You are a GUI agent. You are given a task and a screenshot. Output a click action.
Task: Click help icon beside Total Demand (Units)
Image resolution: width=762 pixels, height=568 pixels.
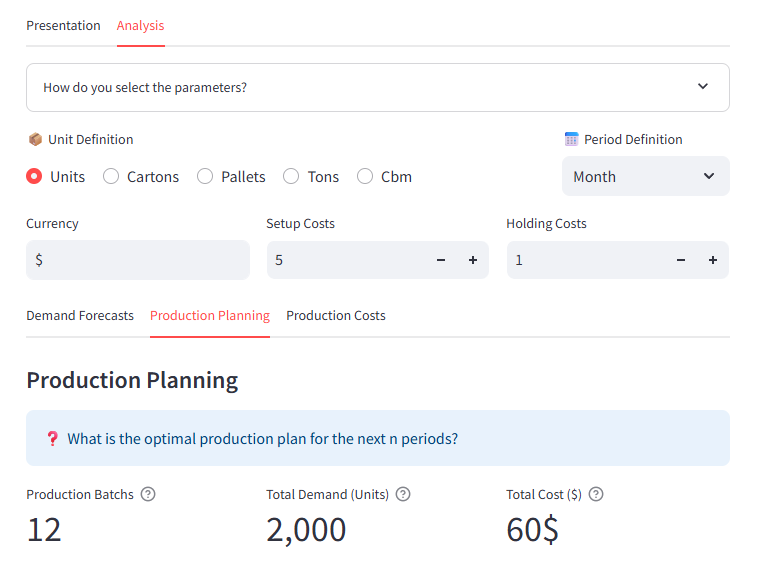(403, 494)
